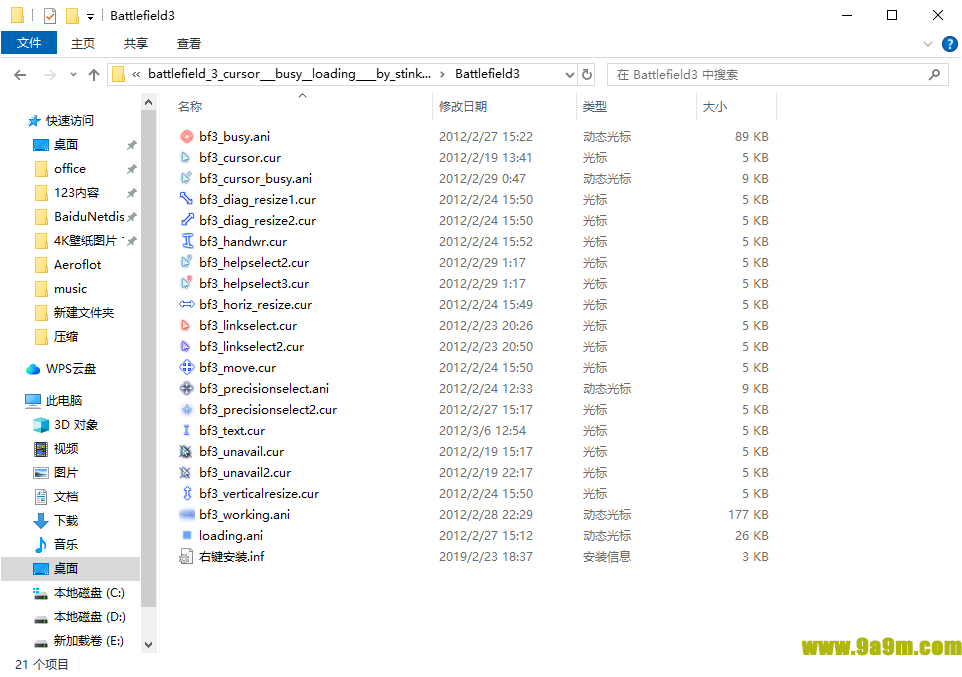Open the music folder in sidebar

tap(70, 288)
